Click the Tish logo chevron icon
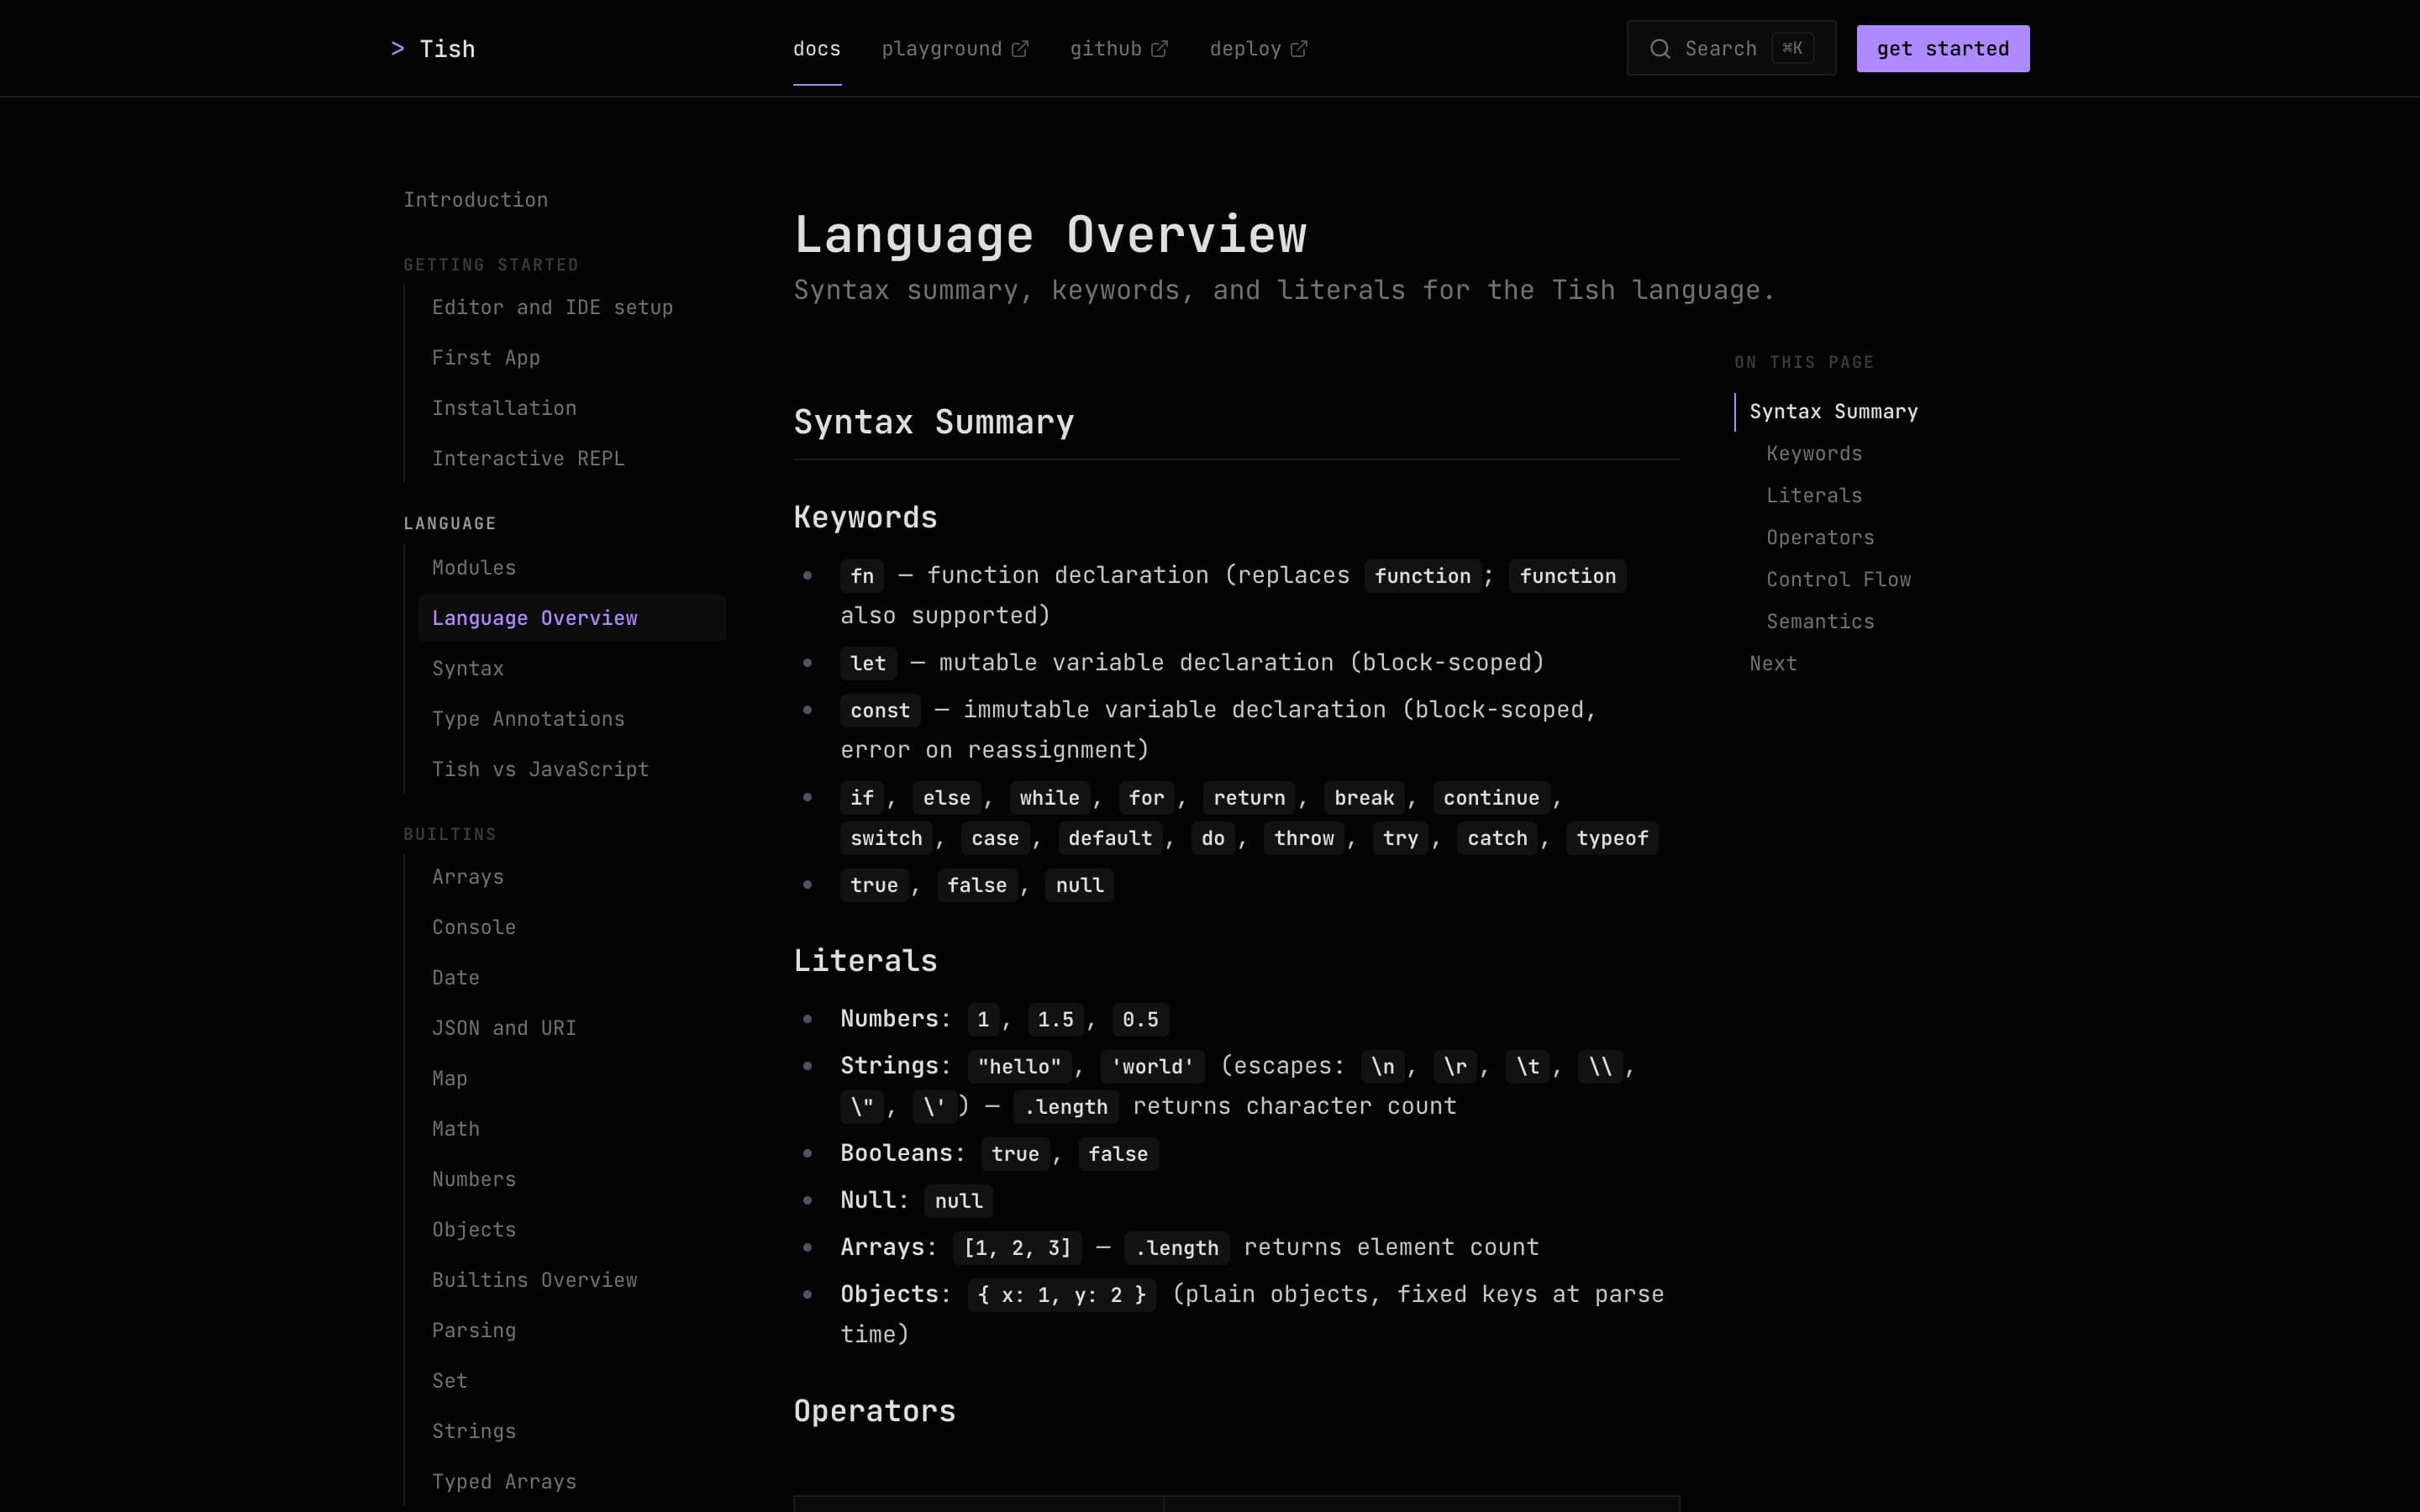Screen dimensions: 2420x1512 [397, 49]
